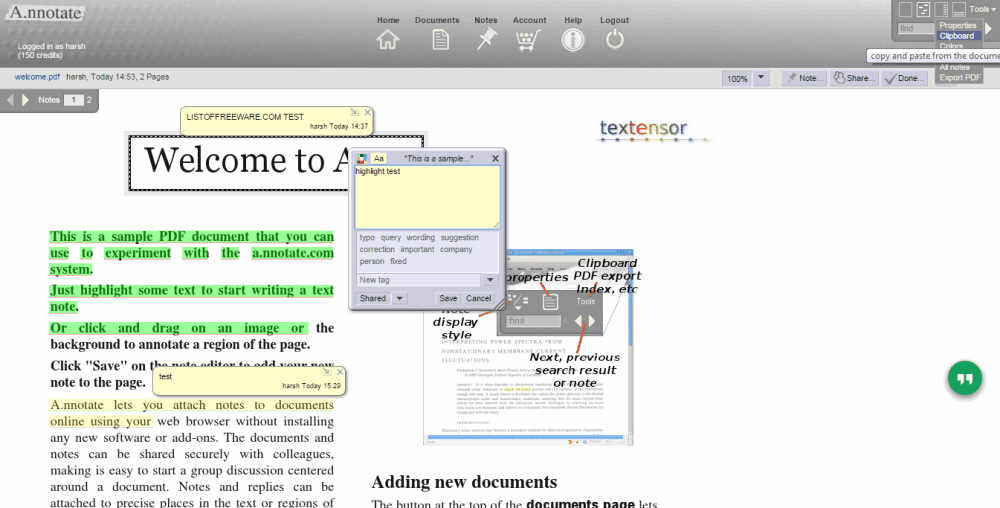Add the 'correction' tag

(x=377, y=249)
